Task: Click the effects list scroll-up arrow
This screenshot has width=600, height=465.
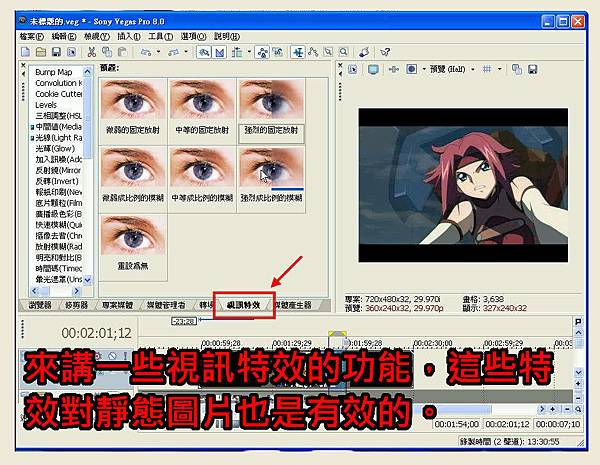Action: pyautogui.click(x=88, y=72)
